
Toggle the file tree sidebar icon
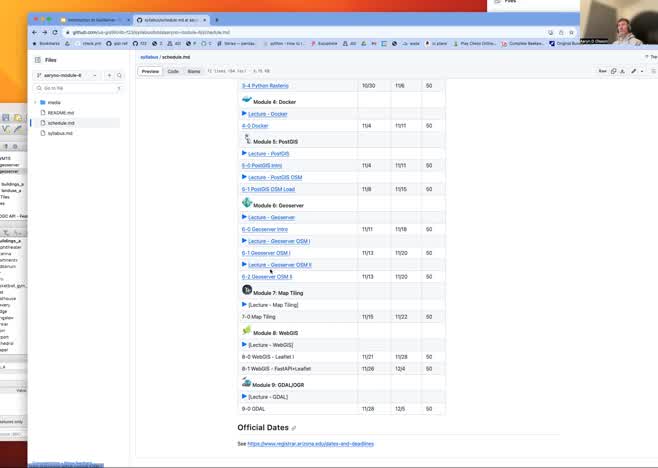tap(37, 59)
